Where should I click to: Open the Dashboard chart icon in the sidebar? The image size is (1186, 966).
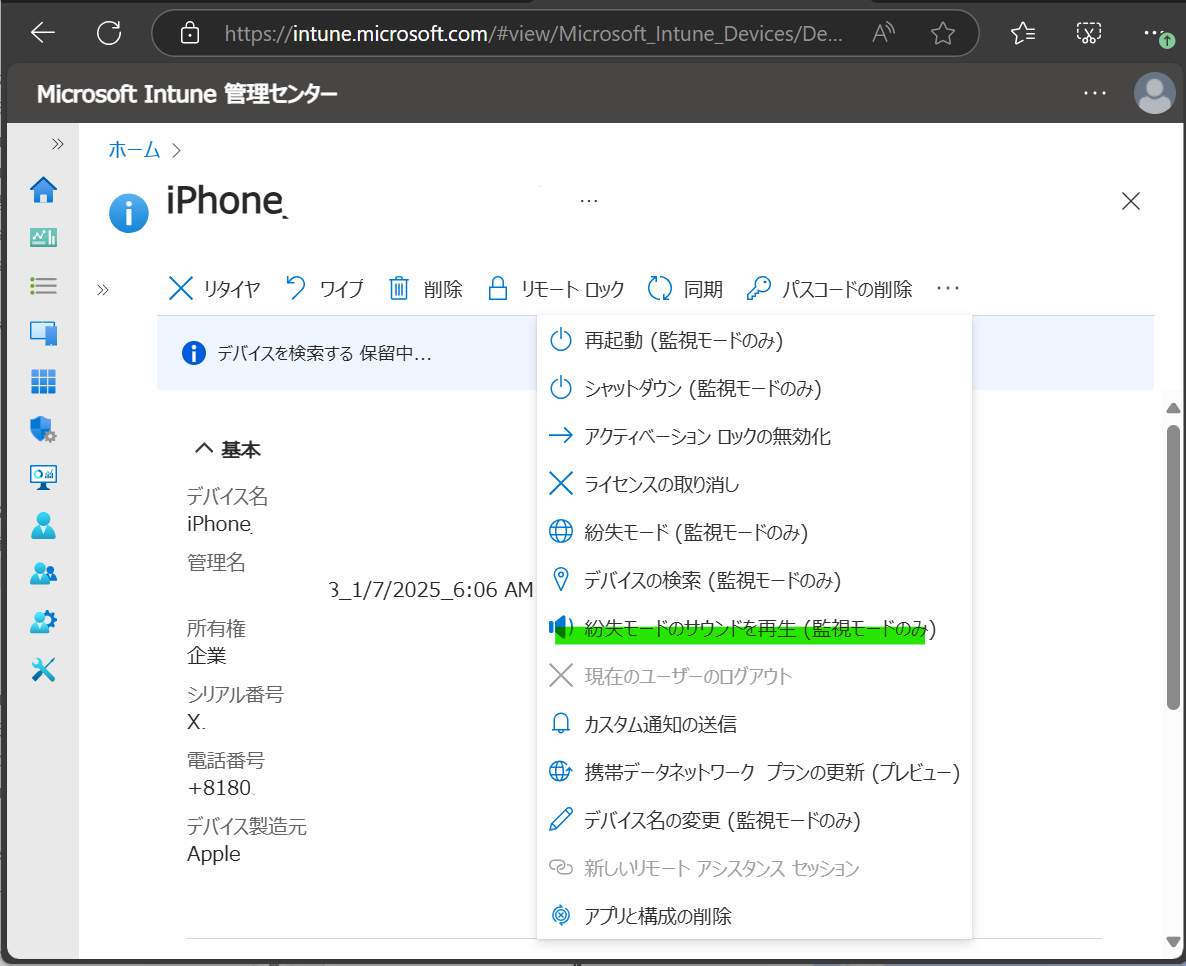[43, 238]
